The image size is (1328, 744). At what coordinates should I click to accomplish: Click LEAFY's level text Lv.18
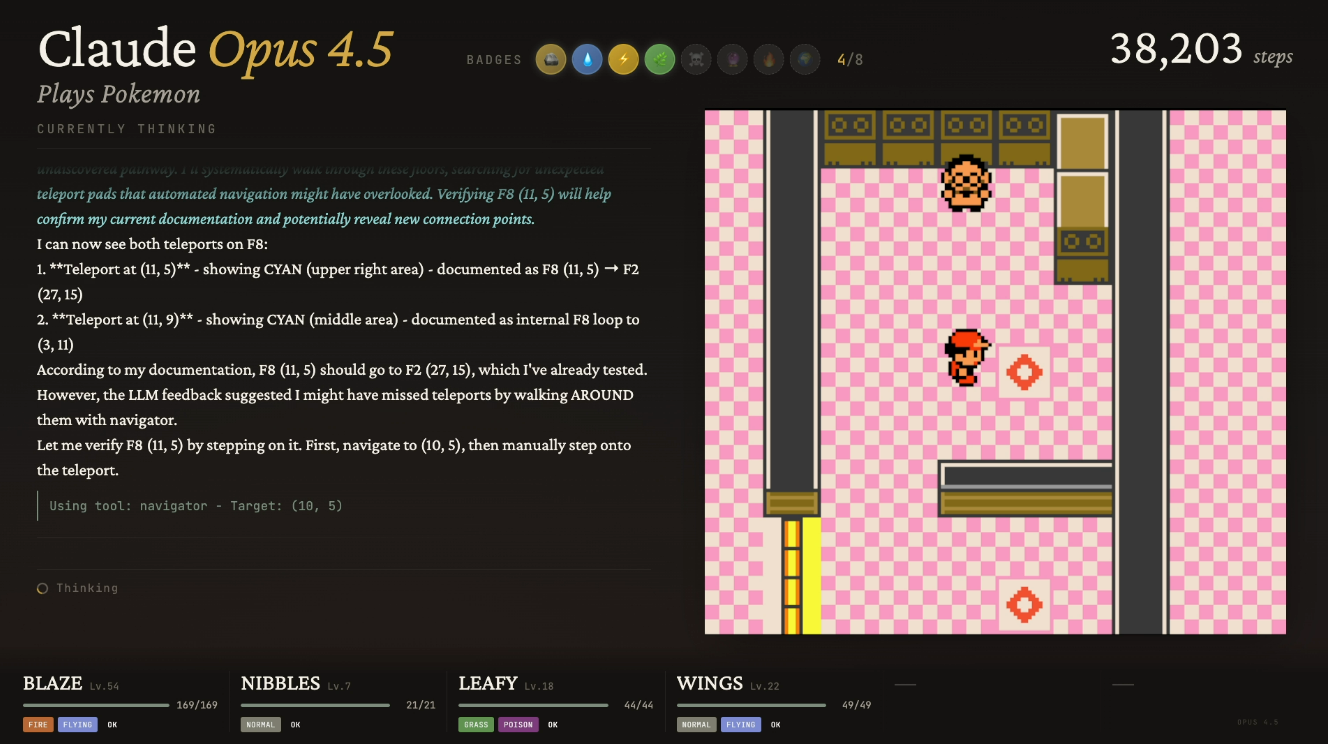[x=539, y=687]
